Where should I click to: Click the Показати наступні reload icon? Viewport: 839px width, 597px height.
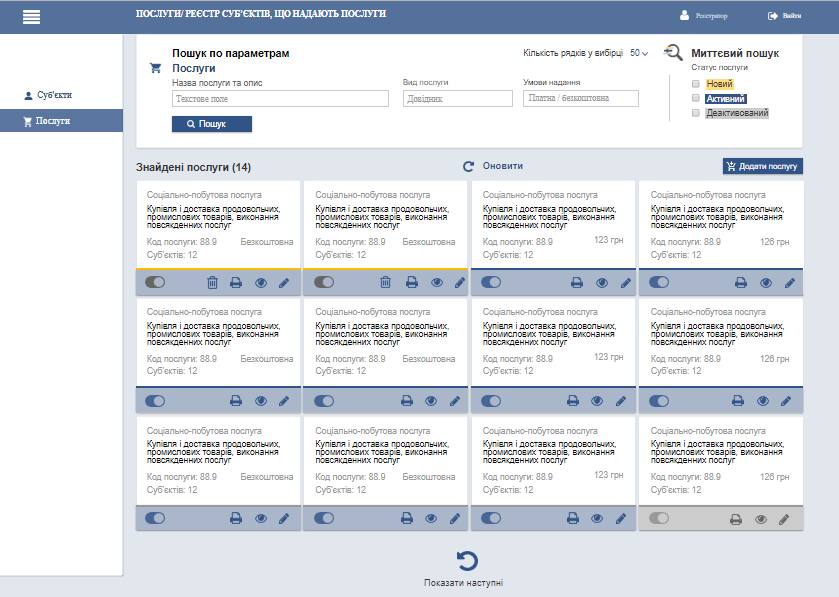(x=466, y=561)
